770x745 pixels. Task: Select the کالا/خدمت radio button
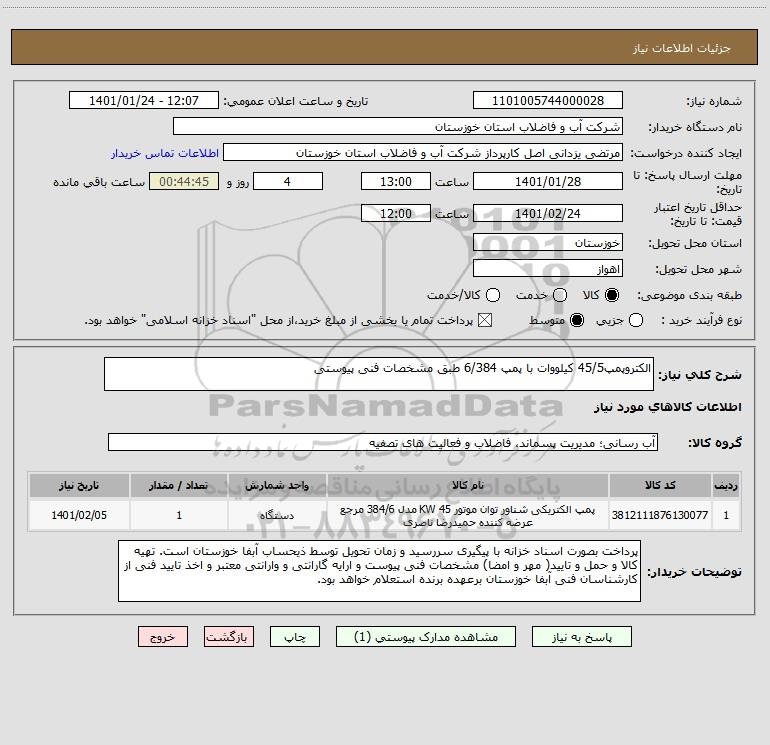493,295
